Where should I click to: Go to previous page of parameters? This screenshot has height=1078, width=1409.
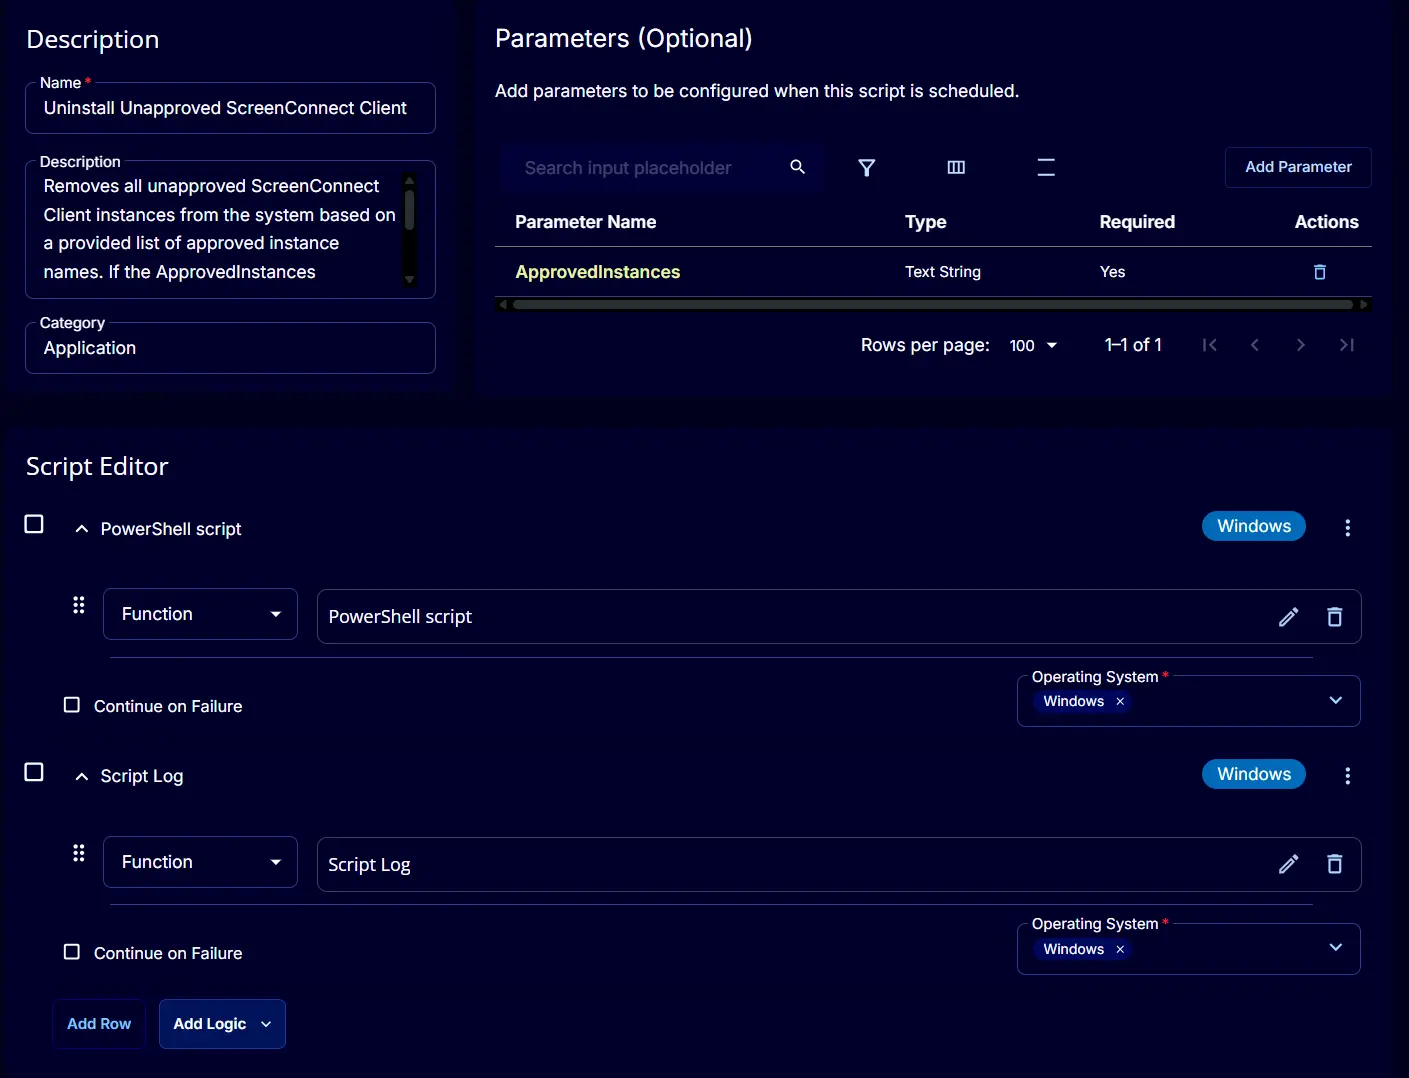tap(1254, 345)
